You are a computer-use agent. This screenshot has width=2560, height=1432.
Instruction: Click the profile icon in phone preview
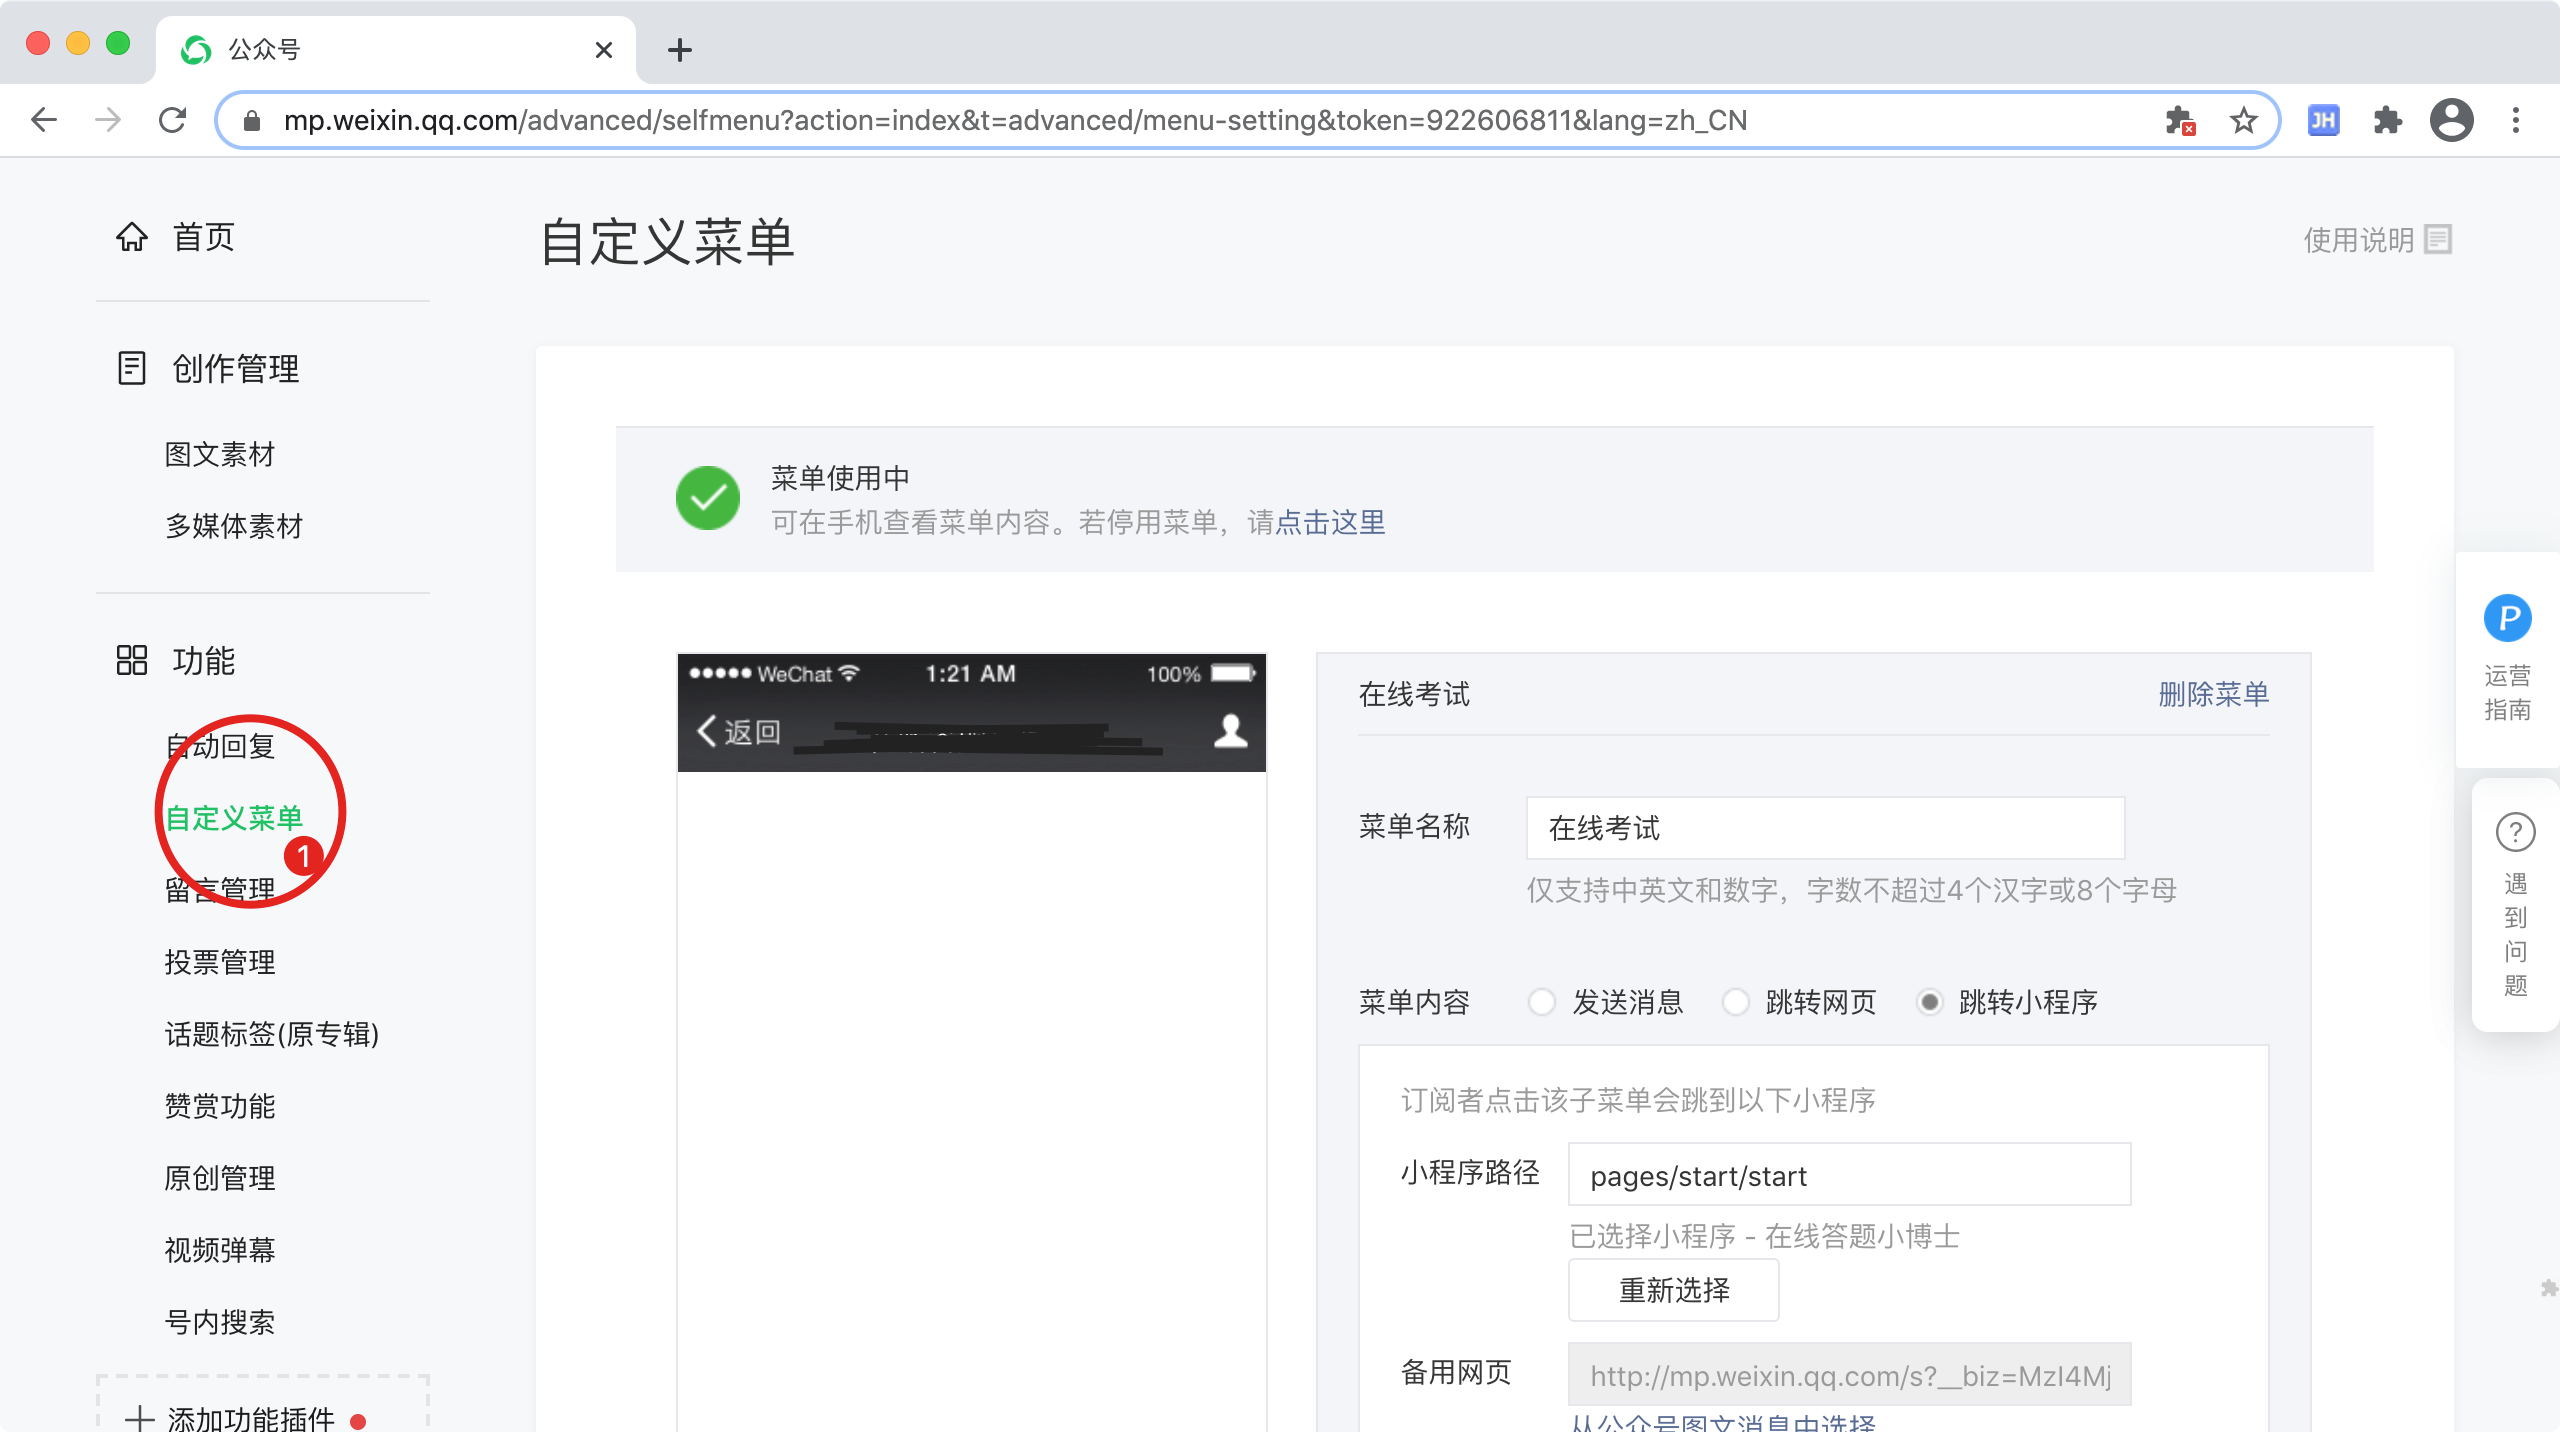click(x=1230, y=731)
